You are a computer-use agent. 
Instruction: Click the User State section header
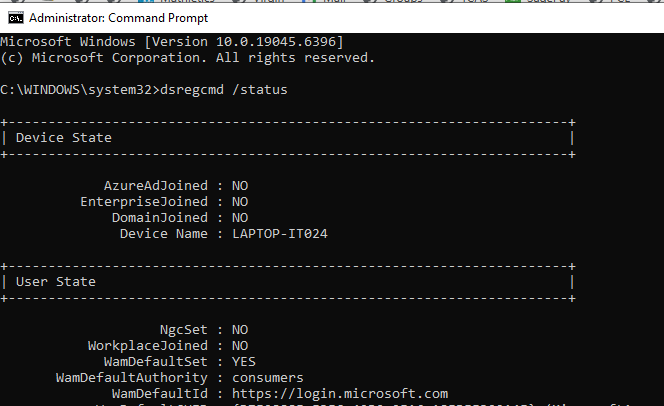(x=55, y=282)
